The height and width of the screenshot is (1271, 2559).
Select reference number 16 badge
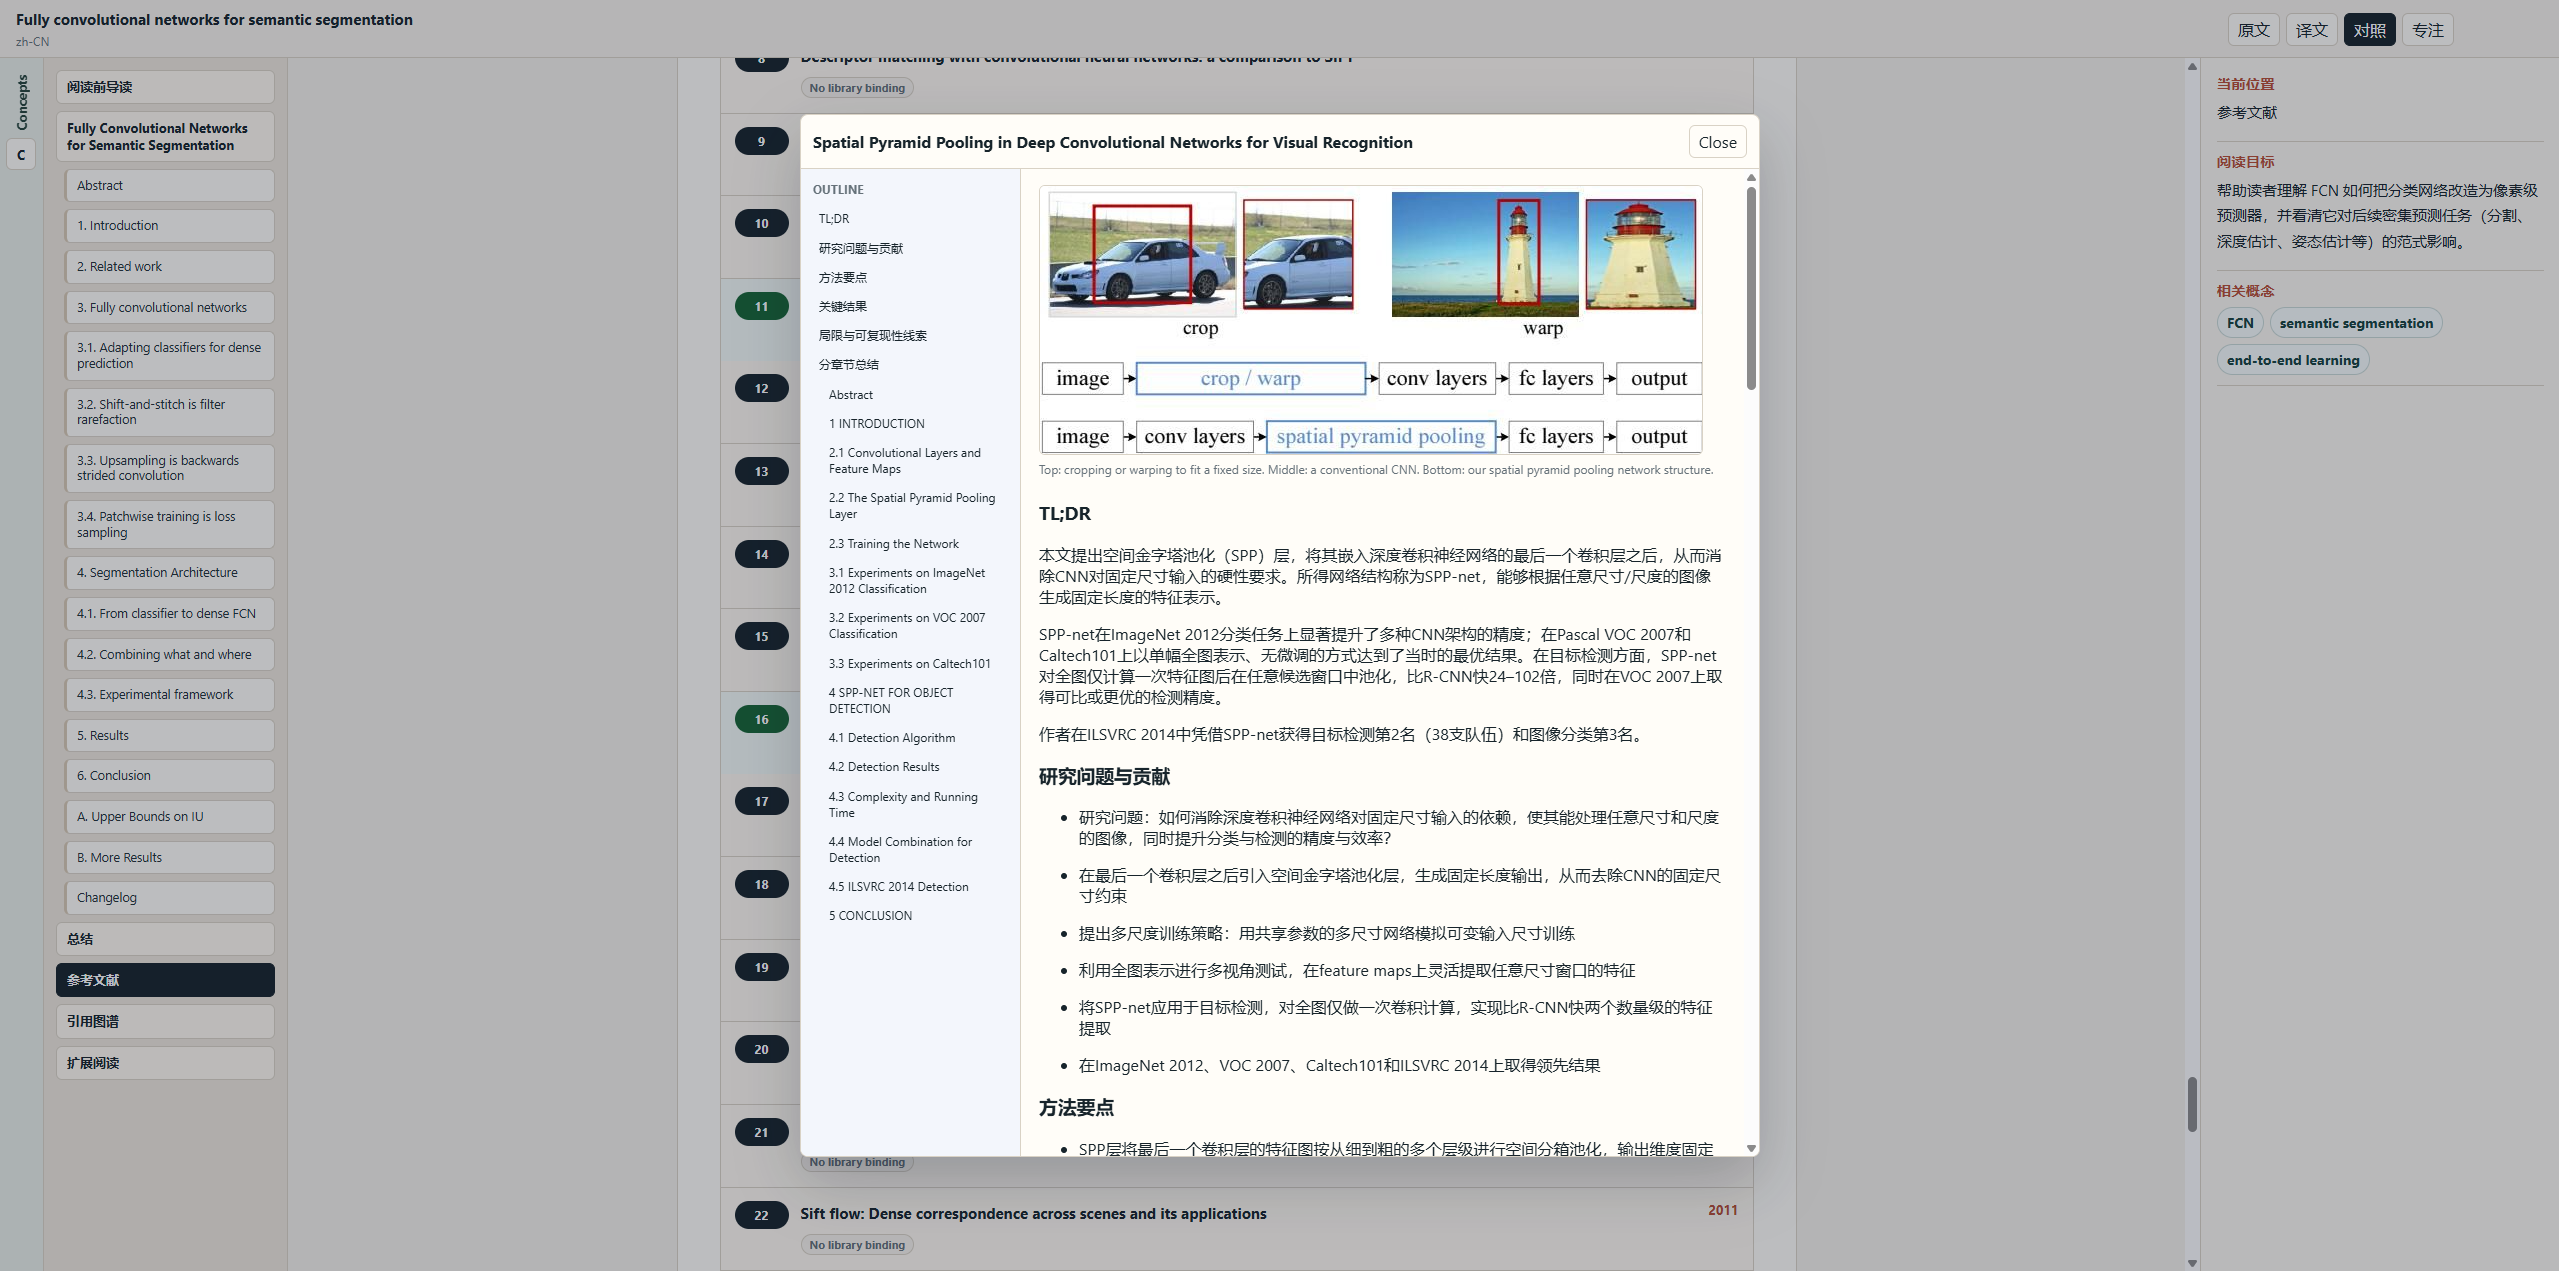pyautogui.click(x=761, y=719)
